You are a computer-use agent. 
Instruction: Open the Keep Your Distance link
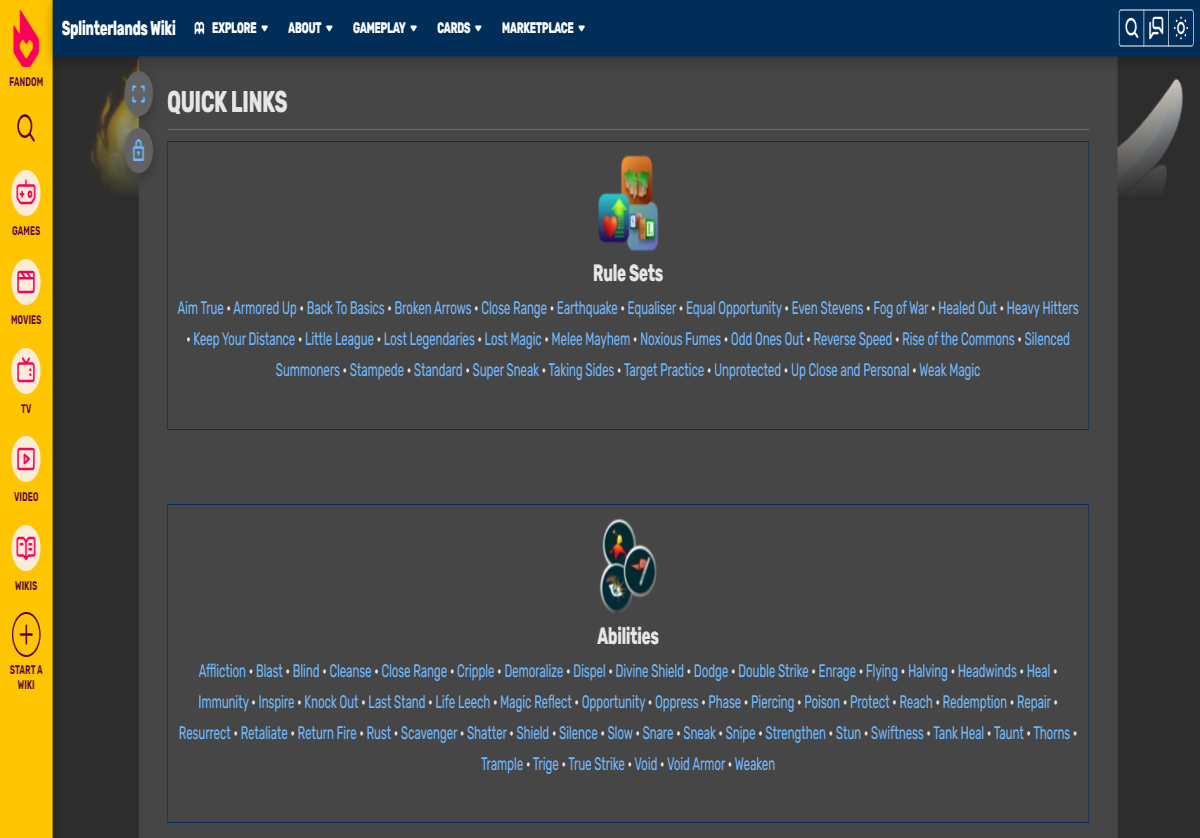point(244,339)
